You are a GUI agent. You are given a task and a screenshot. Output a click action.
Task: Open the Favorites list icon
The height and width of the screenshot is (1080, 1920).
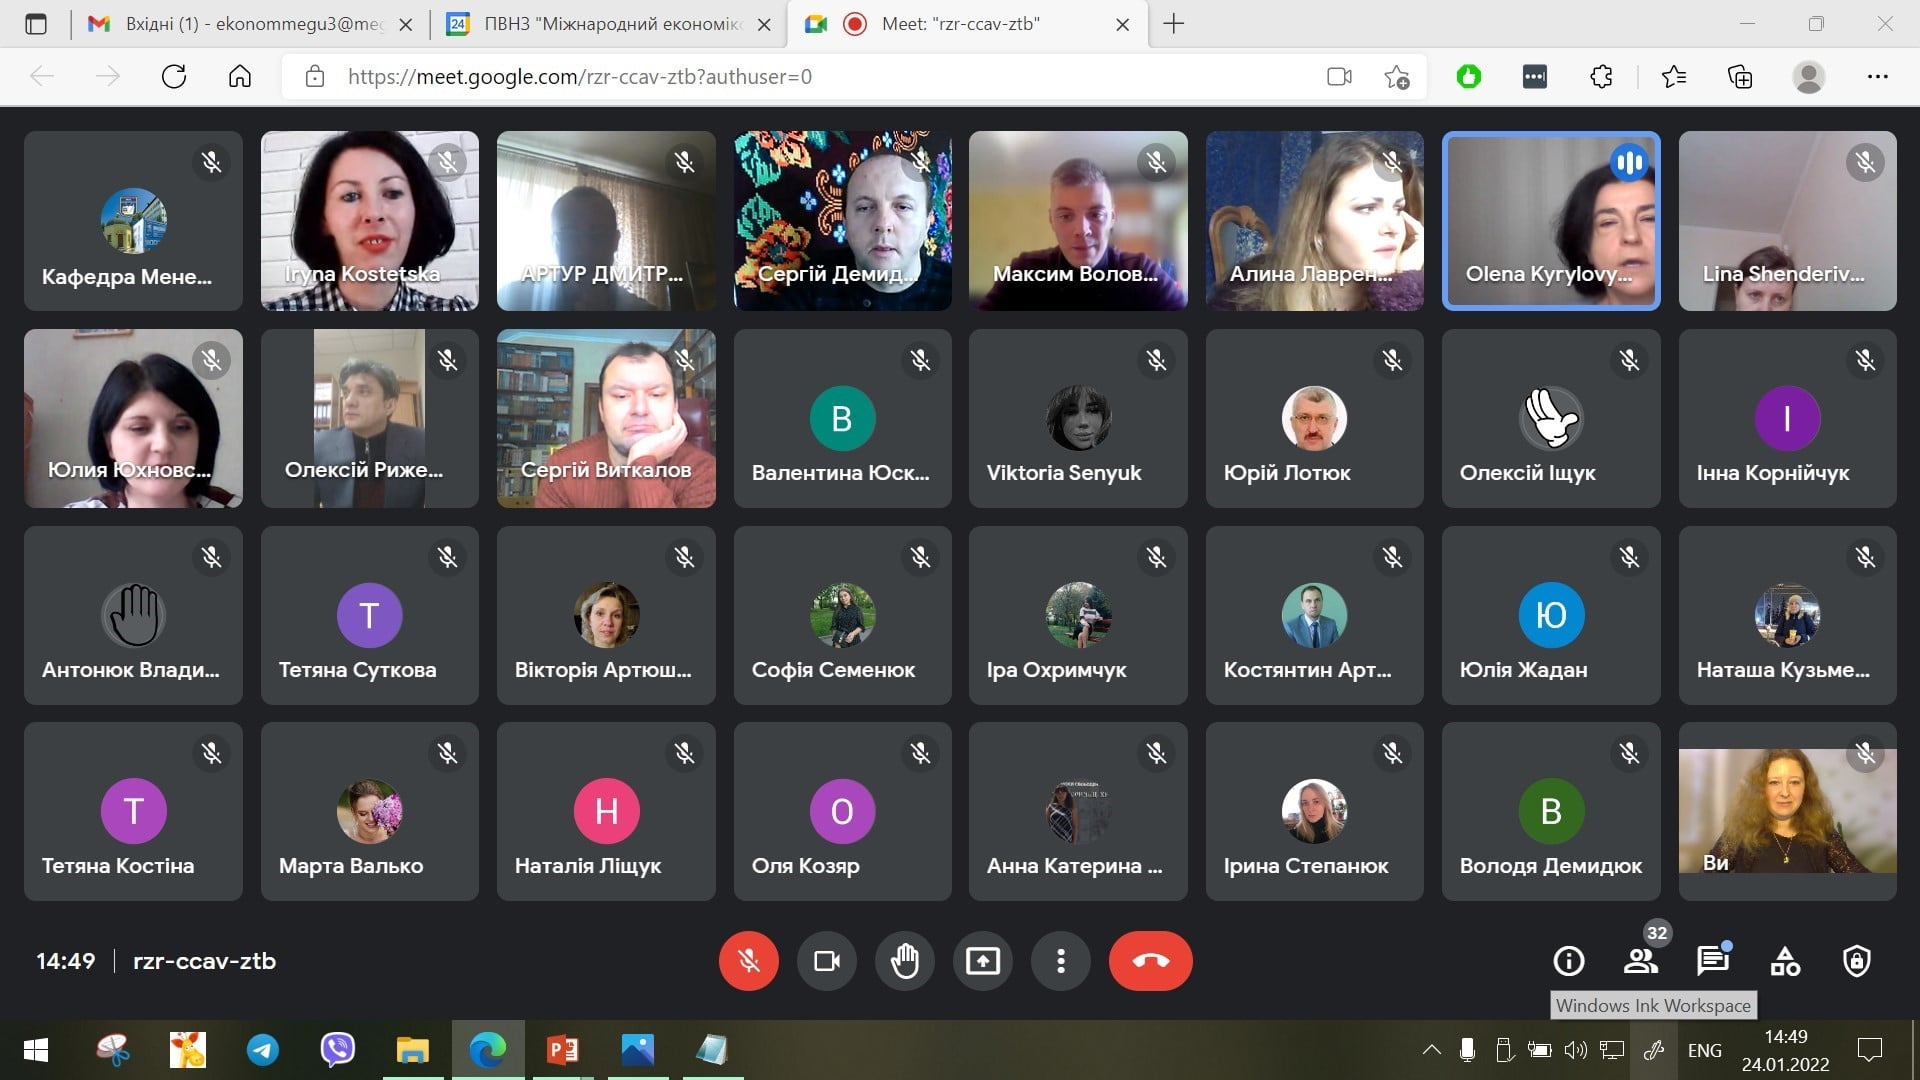[x=1674, y=76]
